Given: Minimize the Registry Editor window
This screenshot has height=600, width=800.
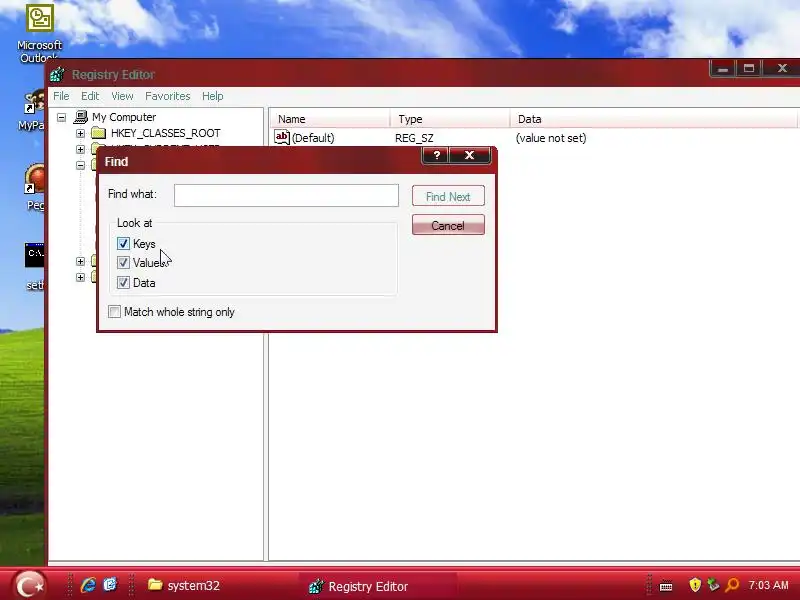Looking at the screenshot, I should pos(722,68).
